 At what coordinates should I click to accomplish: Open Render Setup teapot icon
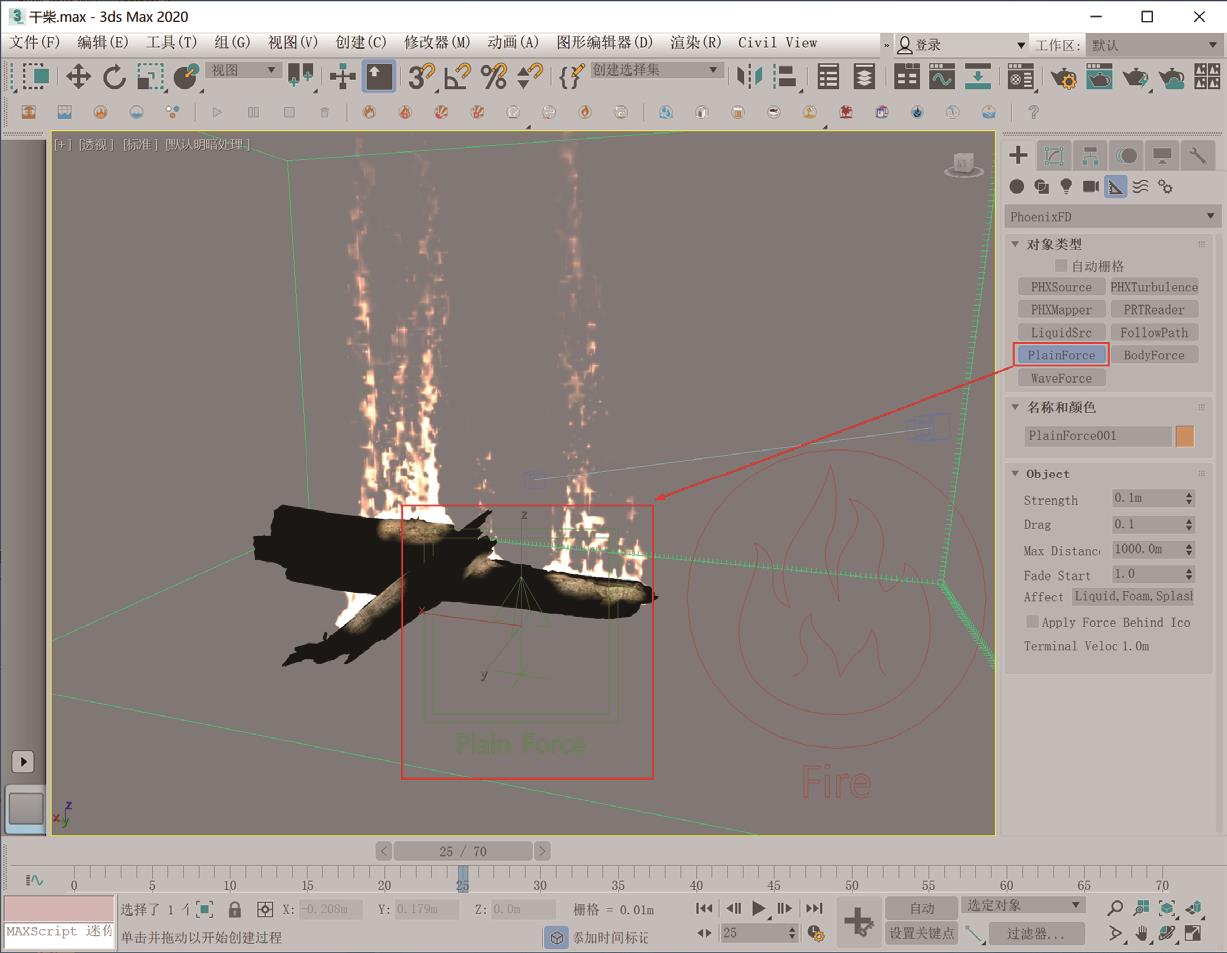coord(1063,77)
